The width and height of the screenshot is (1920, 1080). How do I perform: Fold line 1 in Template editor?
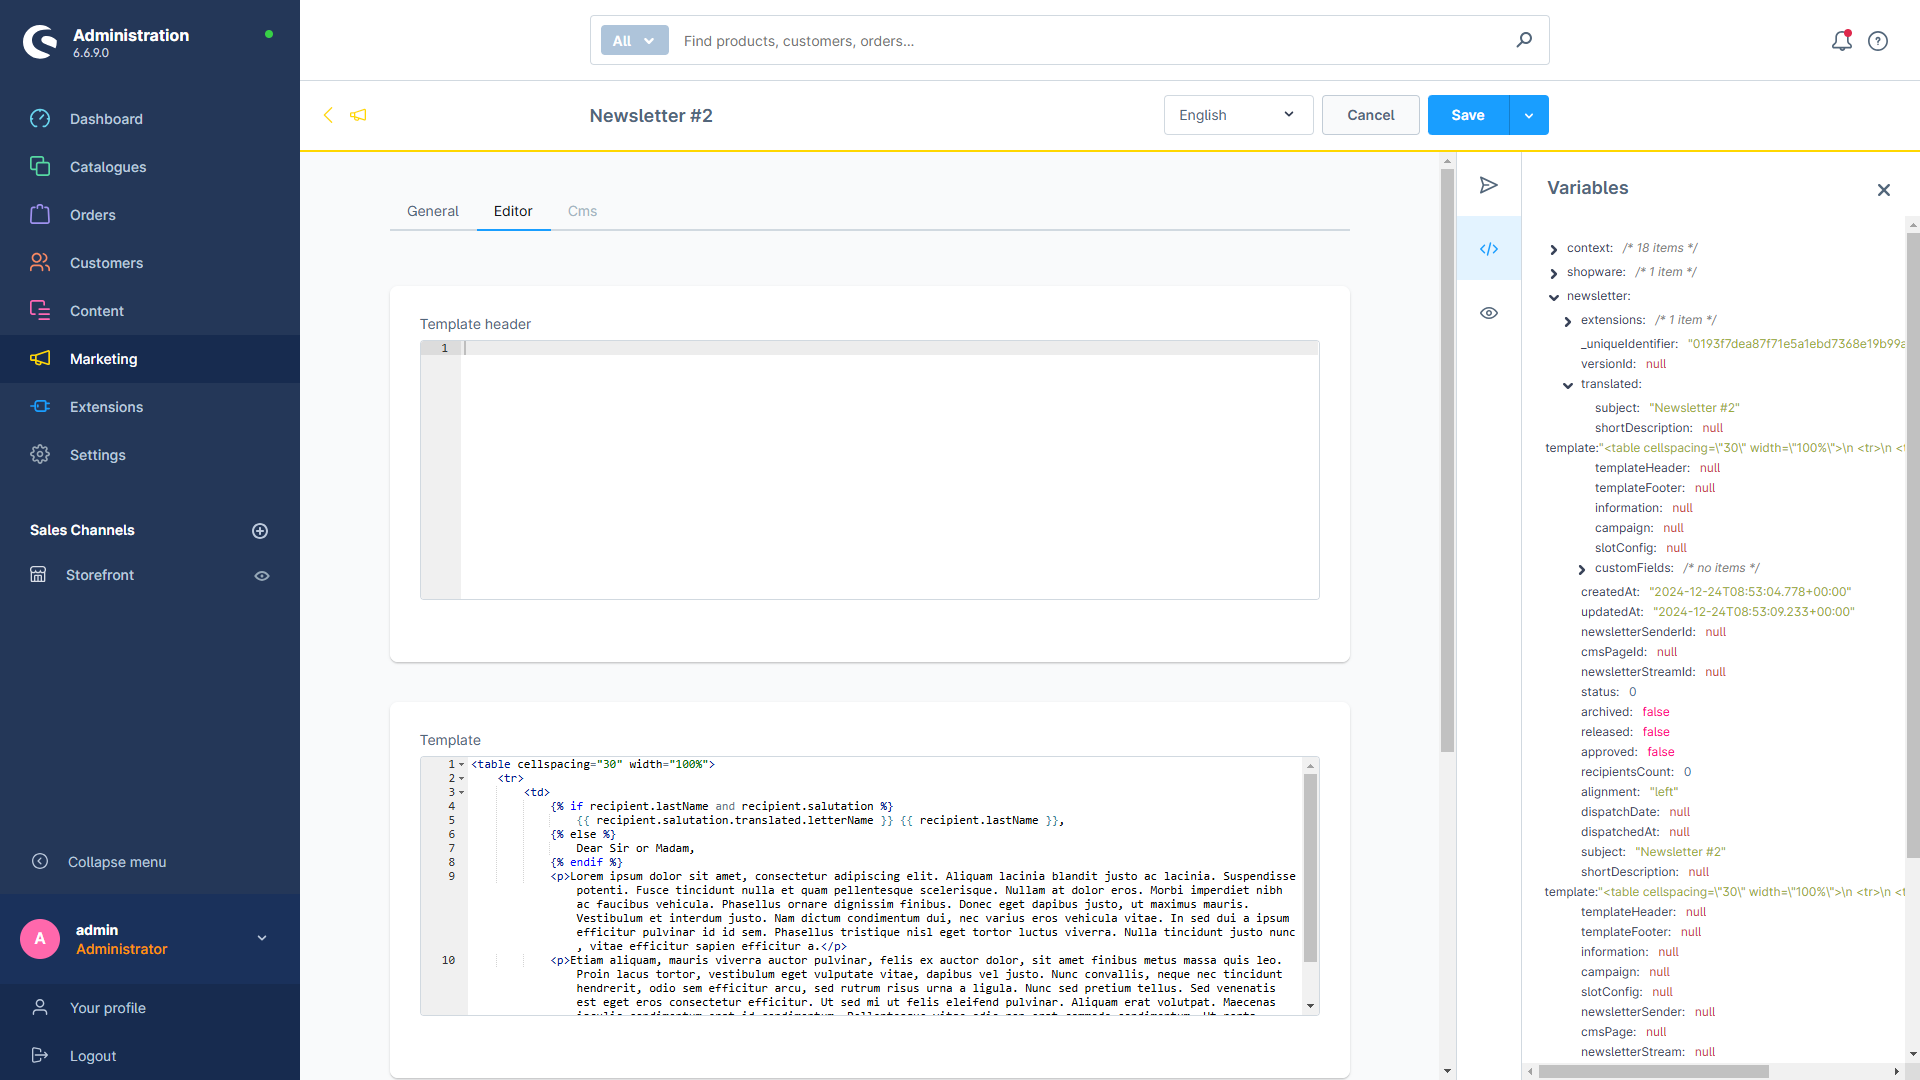click(x=461, y=765)
